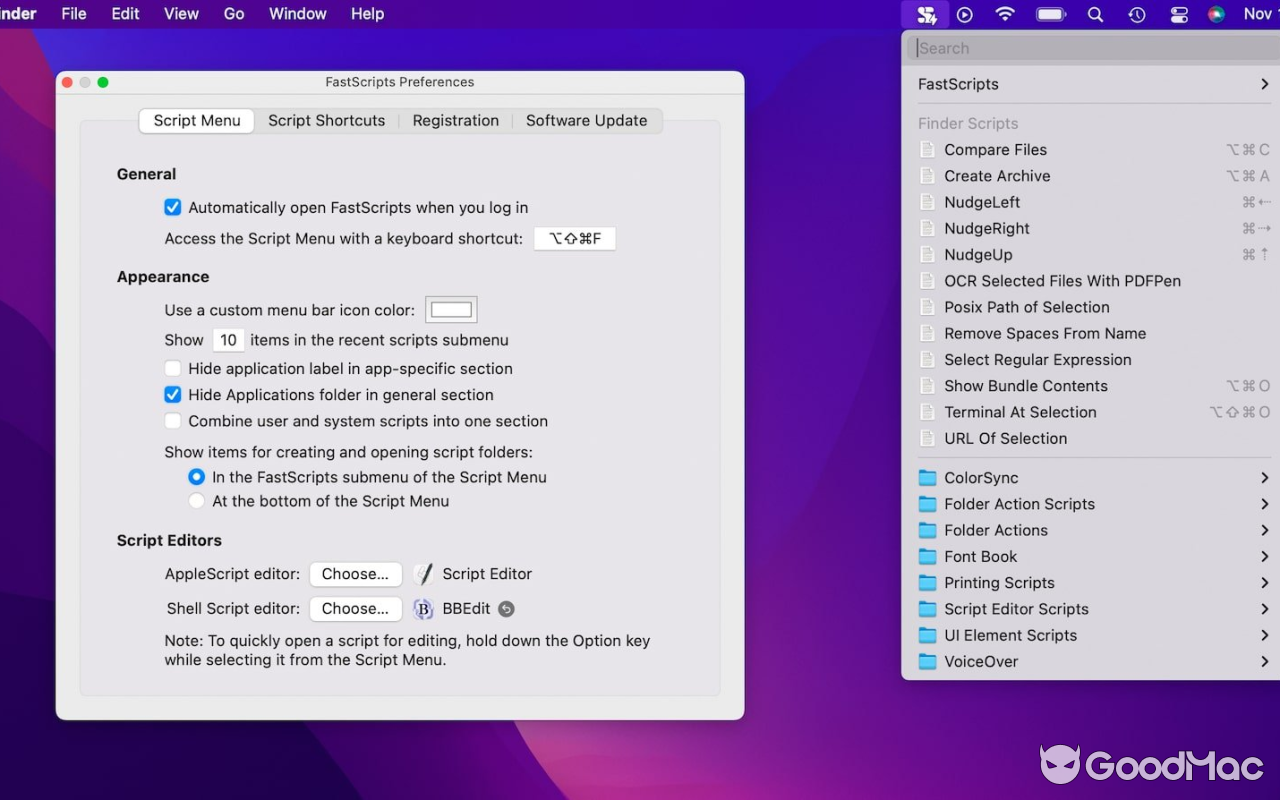This screenshot has height=800, width=1280.
Task: Click the play circle icon in menu bar
Action: point(964,14)
